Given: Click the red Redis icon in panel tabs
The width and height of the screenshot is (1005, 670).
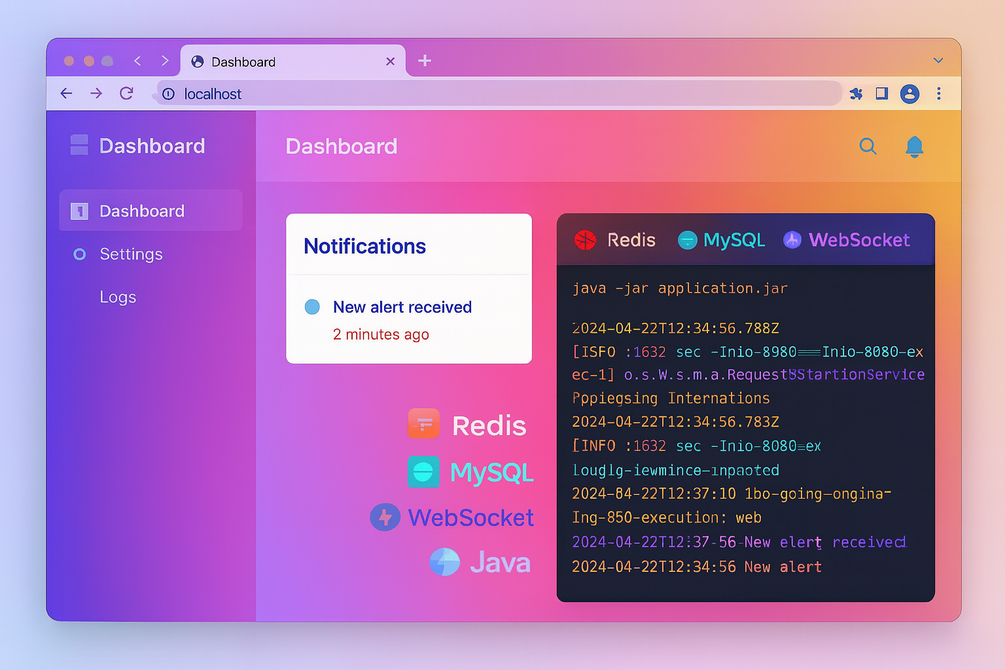Looking at the screenshot, I should (585, 240).
